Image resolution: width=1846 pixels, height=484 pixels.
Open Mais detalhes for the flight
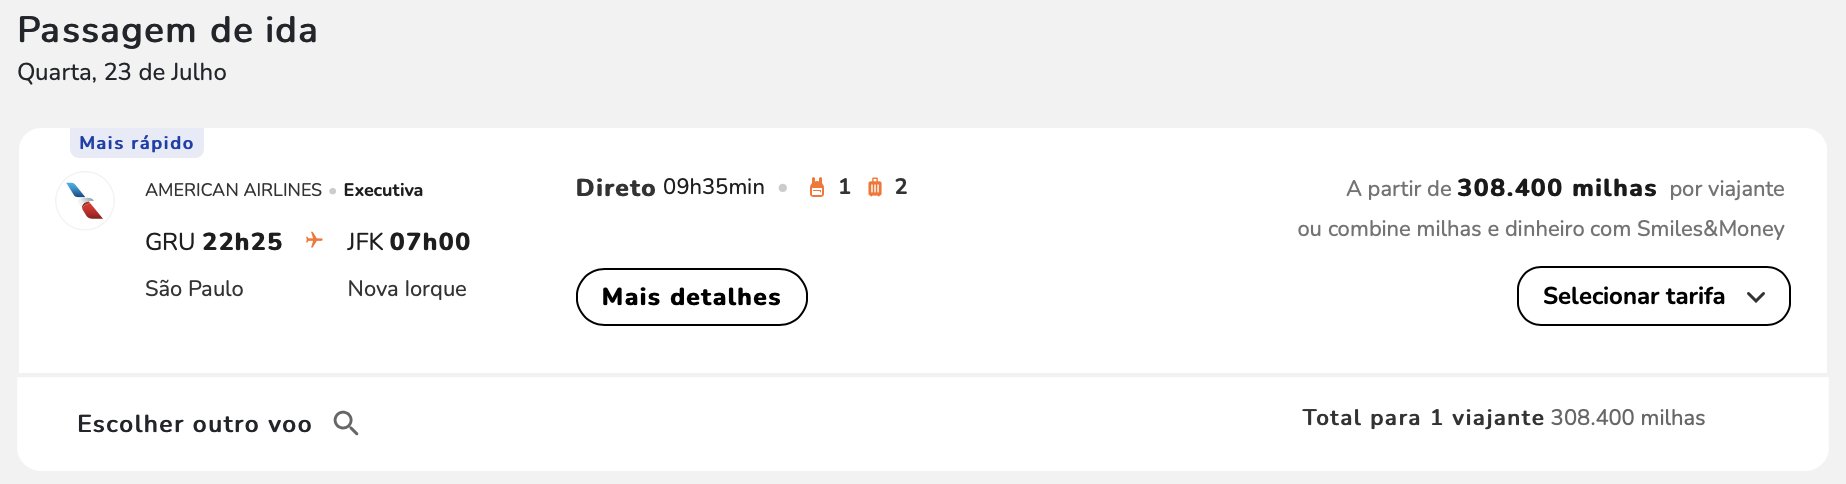pyautogui.click(x=691, y=297)
